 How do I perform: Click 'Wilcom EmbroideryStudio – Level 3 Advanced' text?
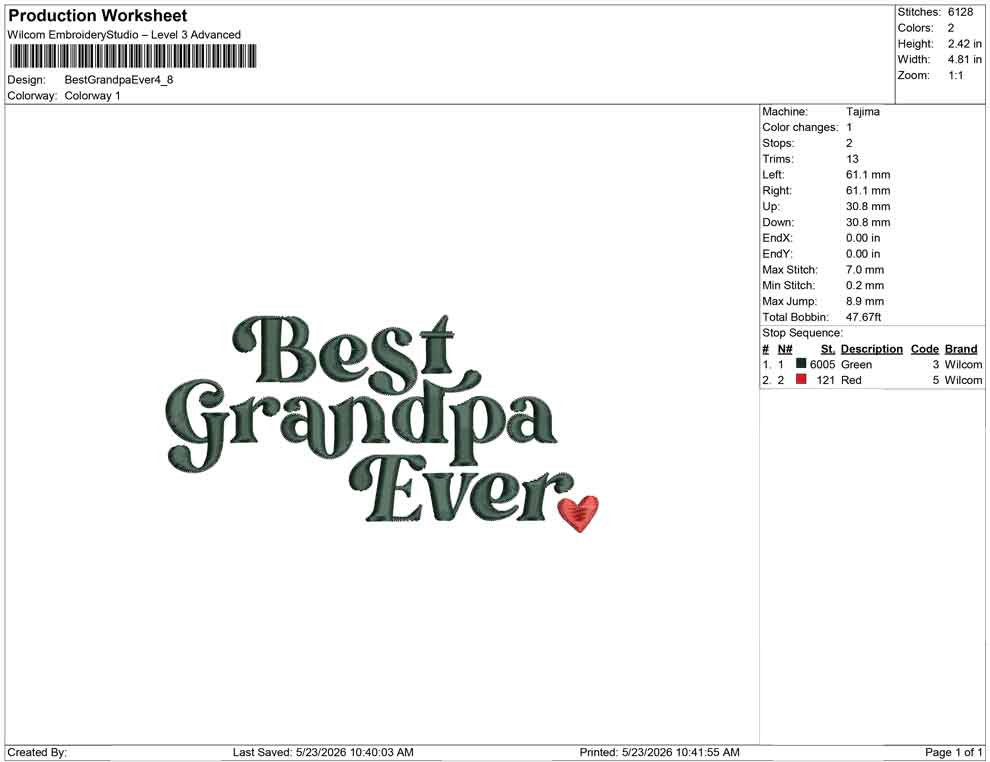click(124, 35)
